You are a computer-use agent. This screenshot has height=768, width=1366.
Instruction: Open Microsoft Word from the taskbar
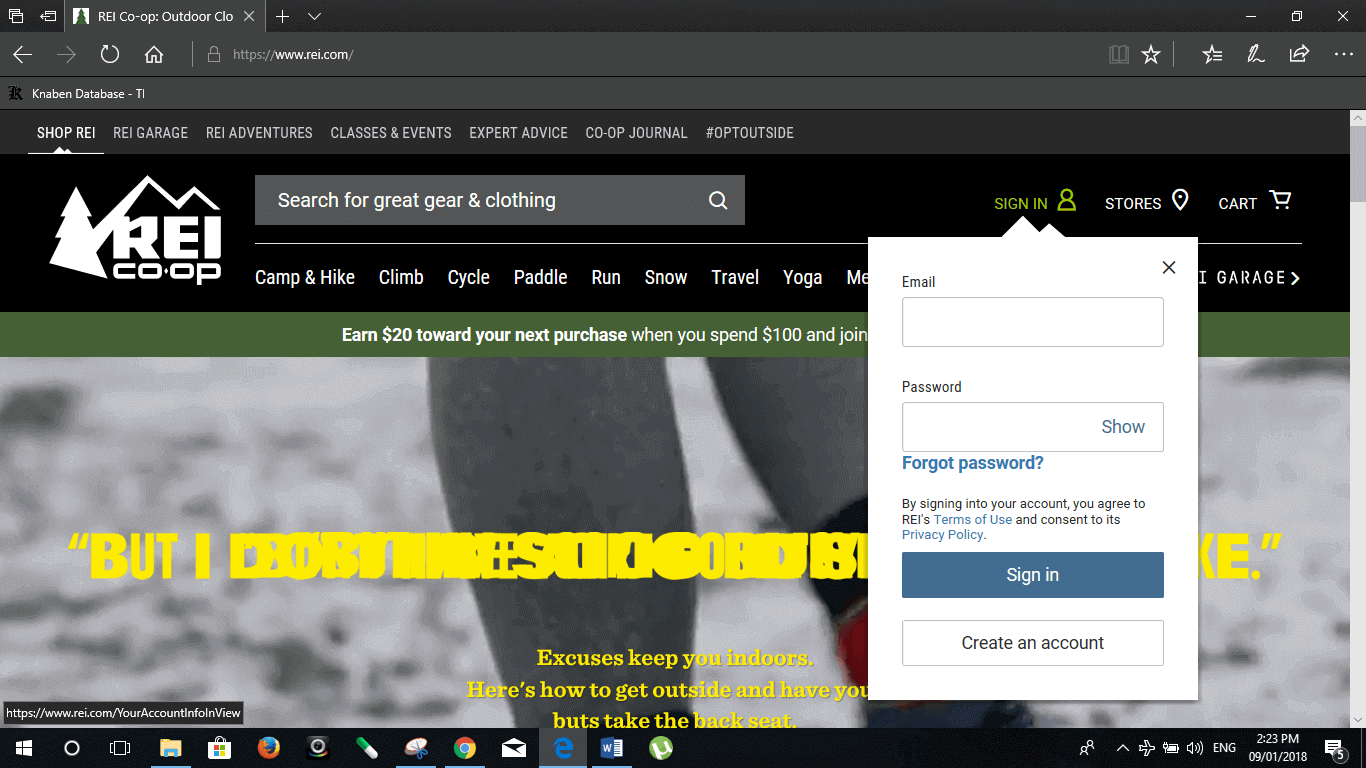tap(612, 748)
